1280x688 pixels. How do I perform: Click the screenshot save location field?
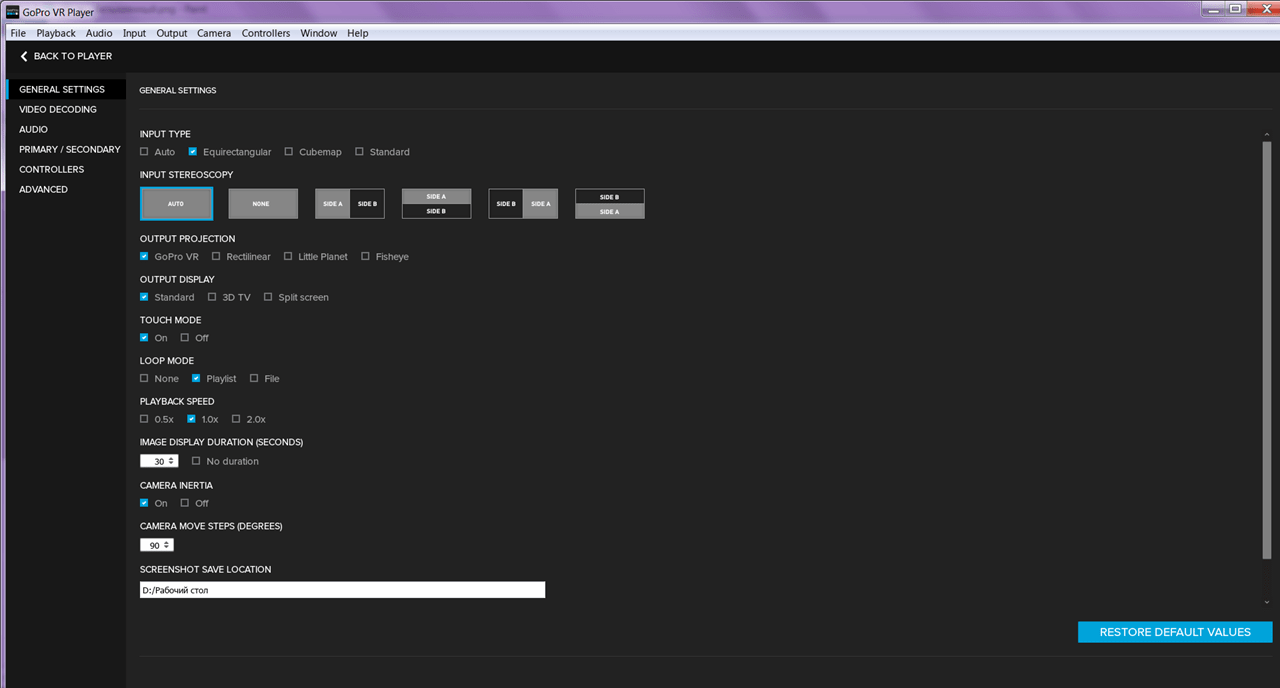coord(342,590)
